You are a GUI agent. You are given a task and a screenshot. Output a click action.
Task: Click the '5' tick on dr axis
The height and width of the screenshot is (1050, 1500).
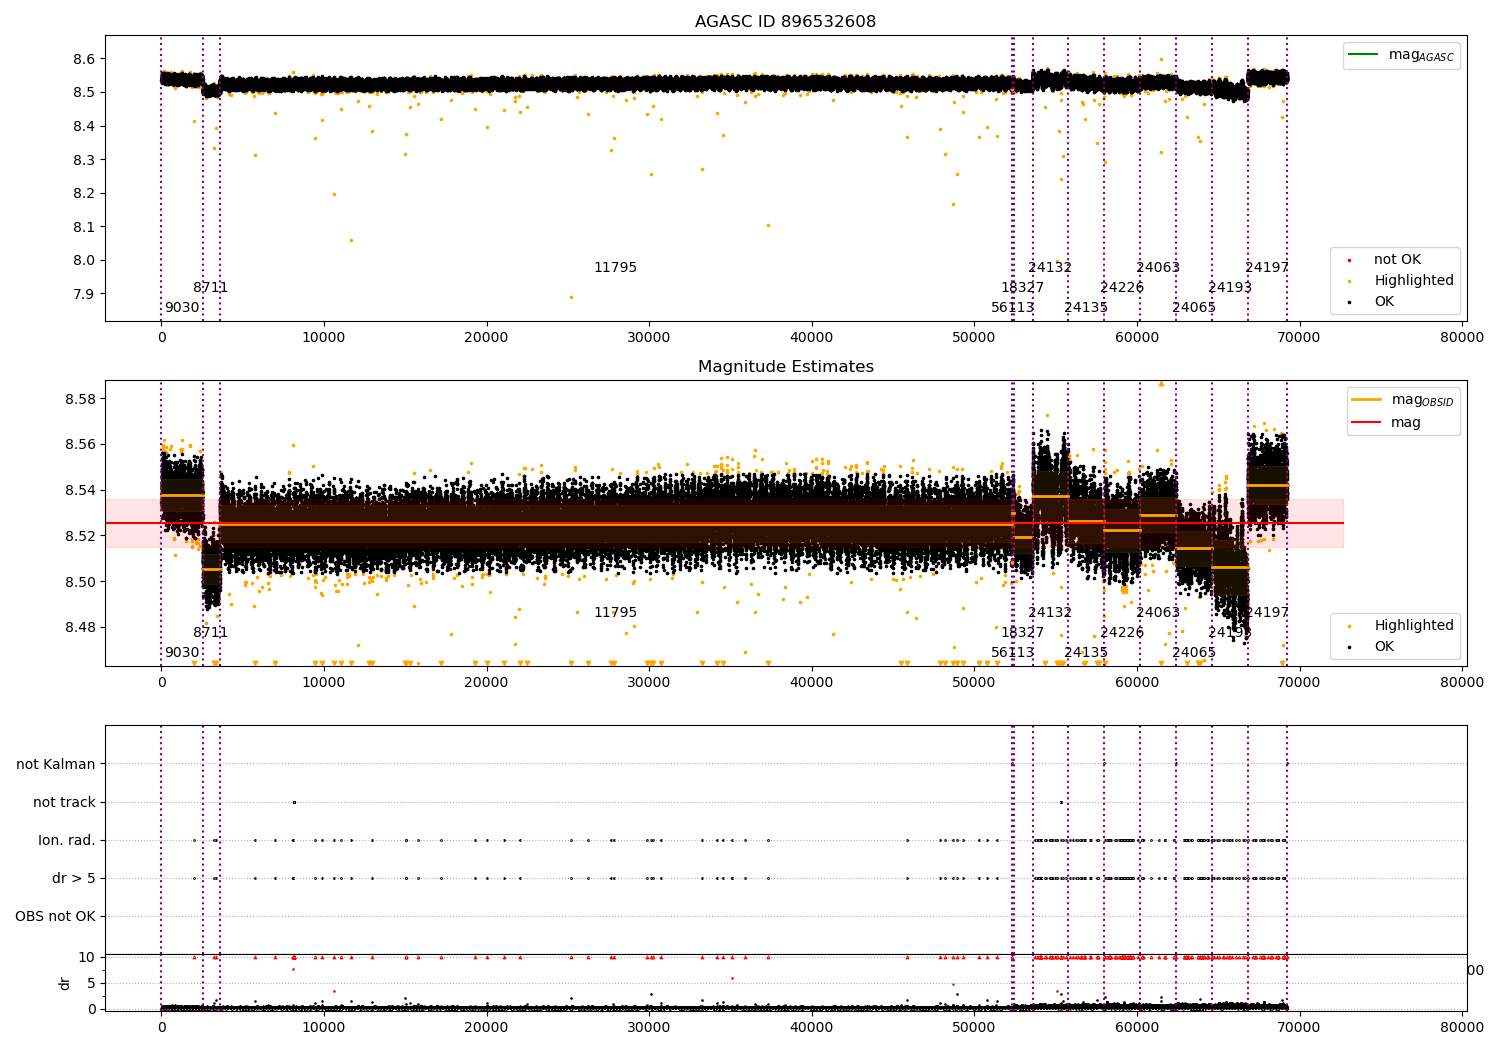(x=92, y=983)
